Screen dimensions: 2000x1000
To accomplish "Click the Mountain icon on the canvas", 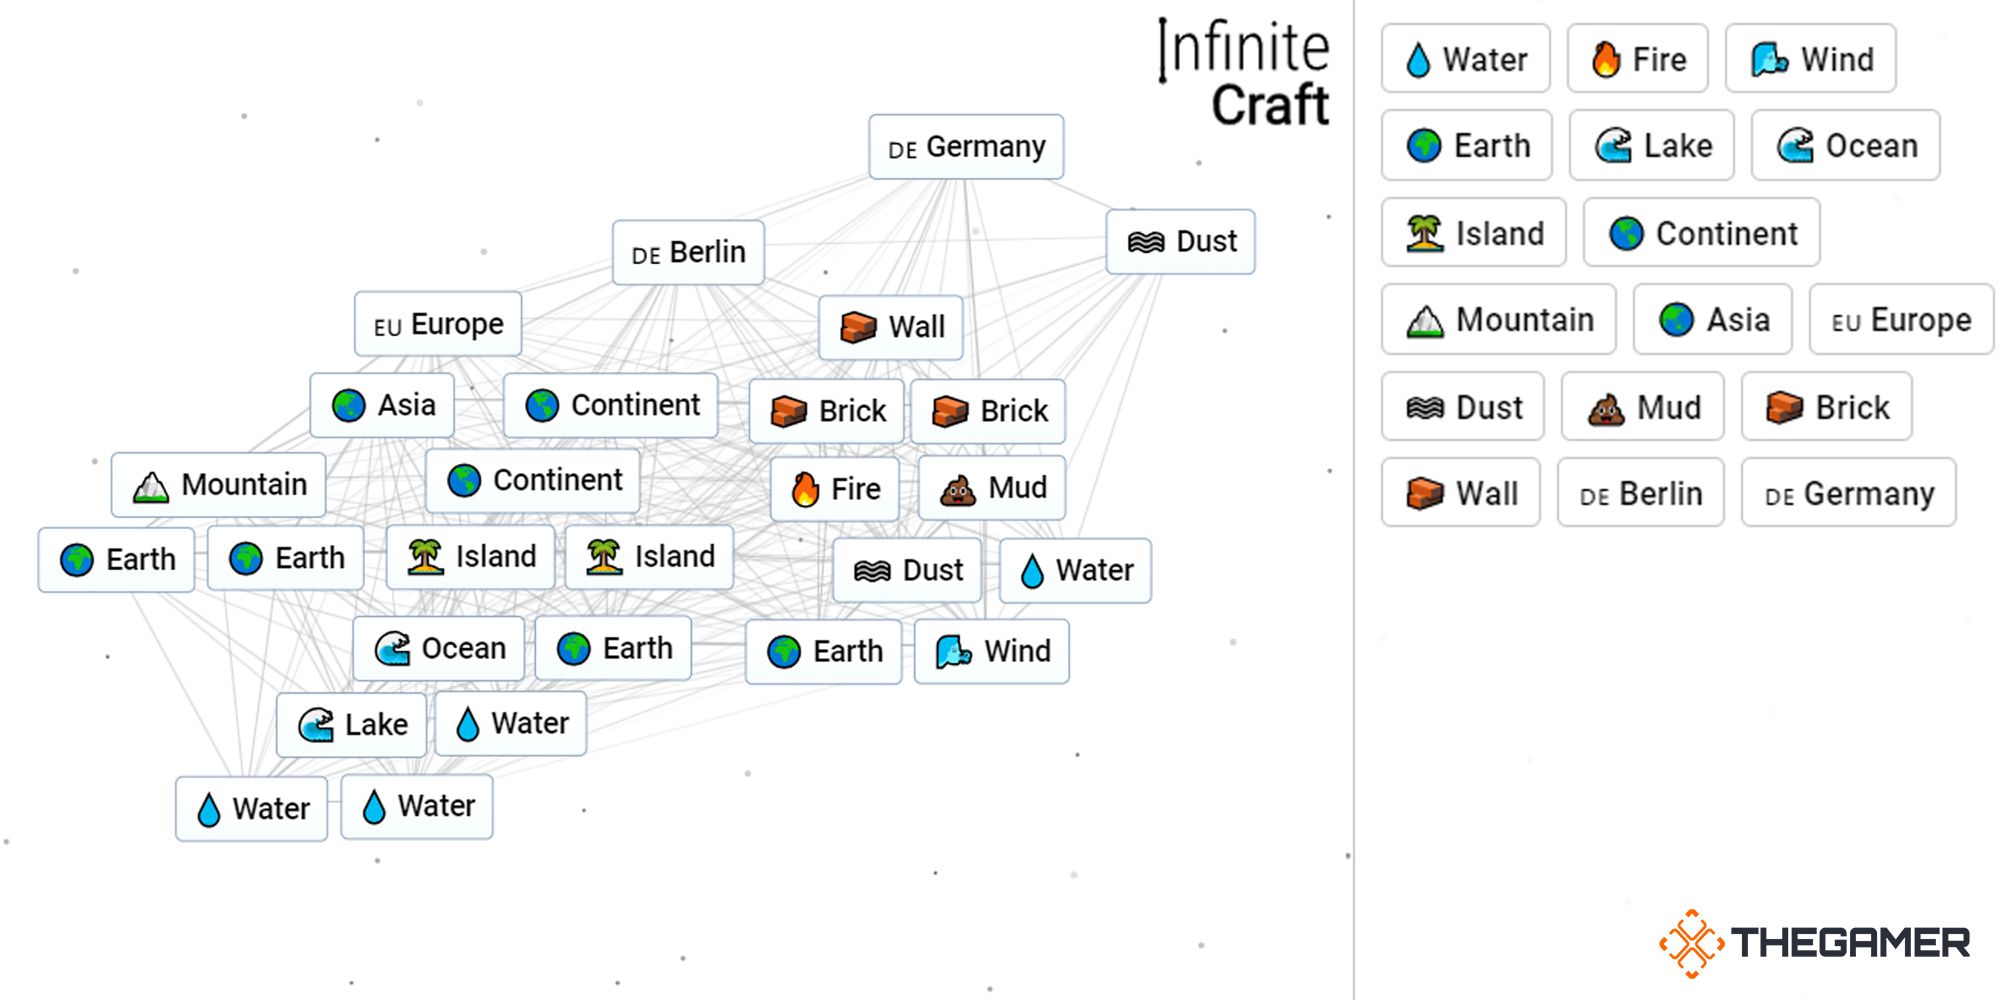I will (151, 486).
